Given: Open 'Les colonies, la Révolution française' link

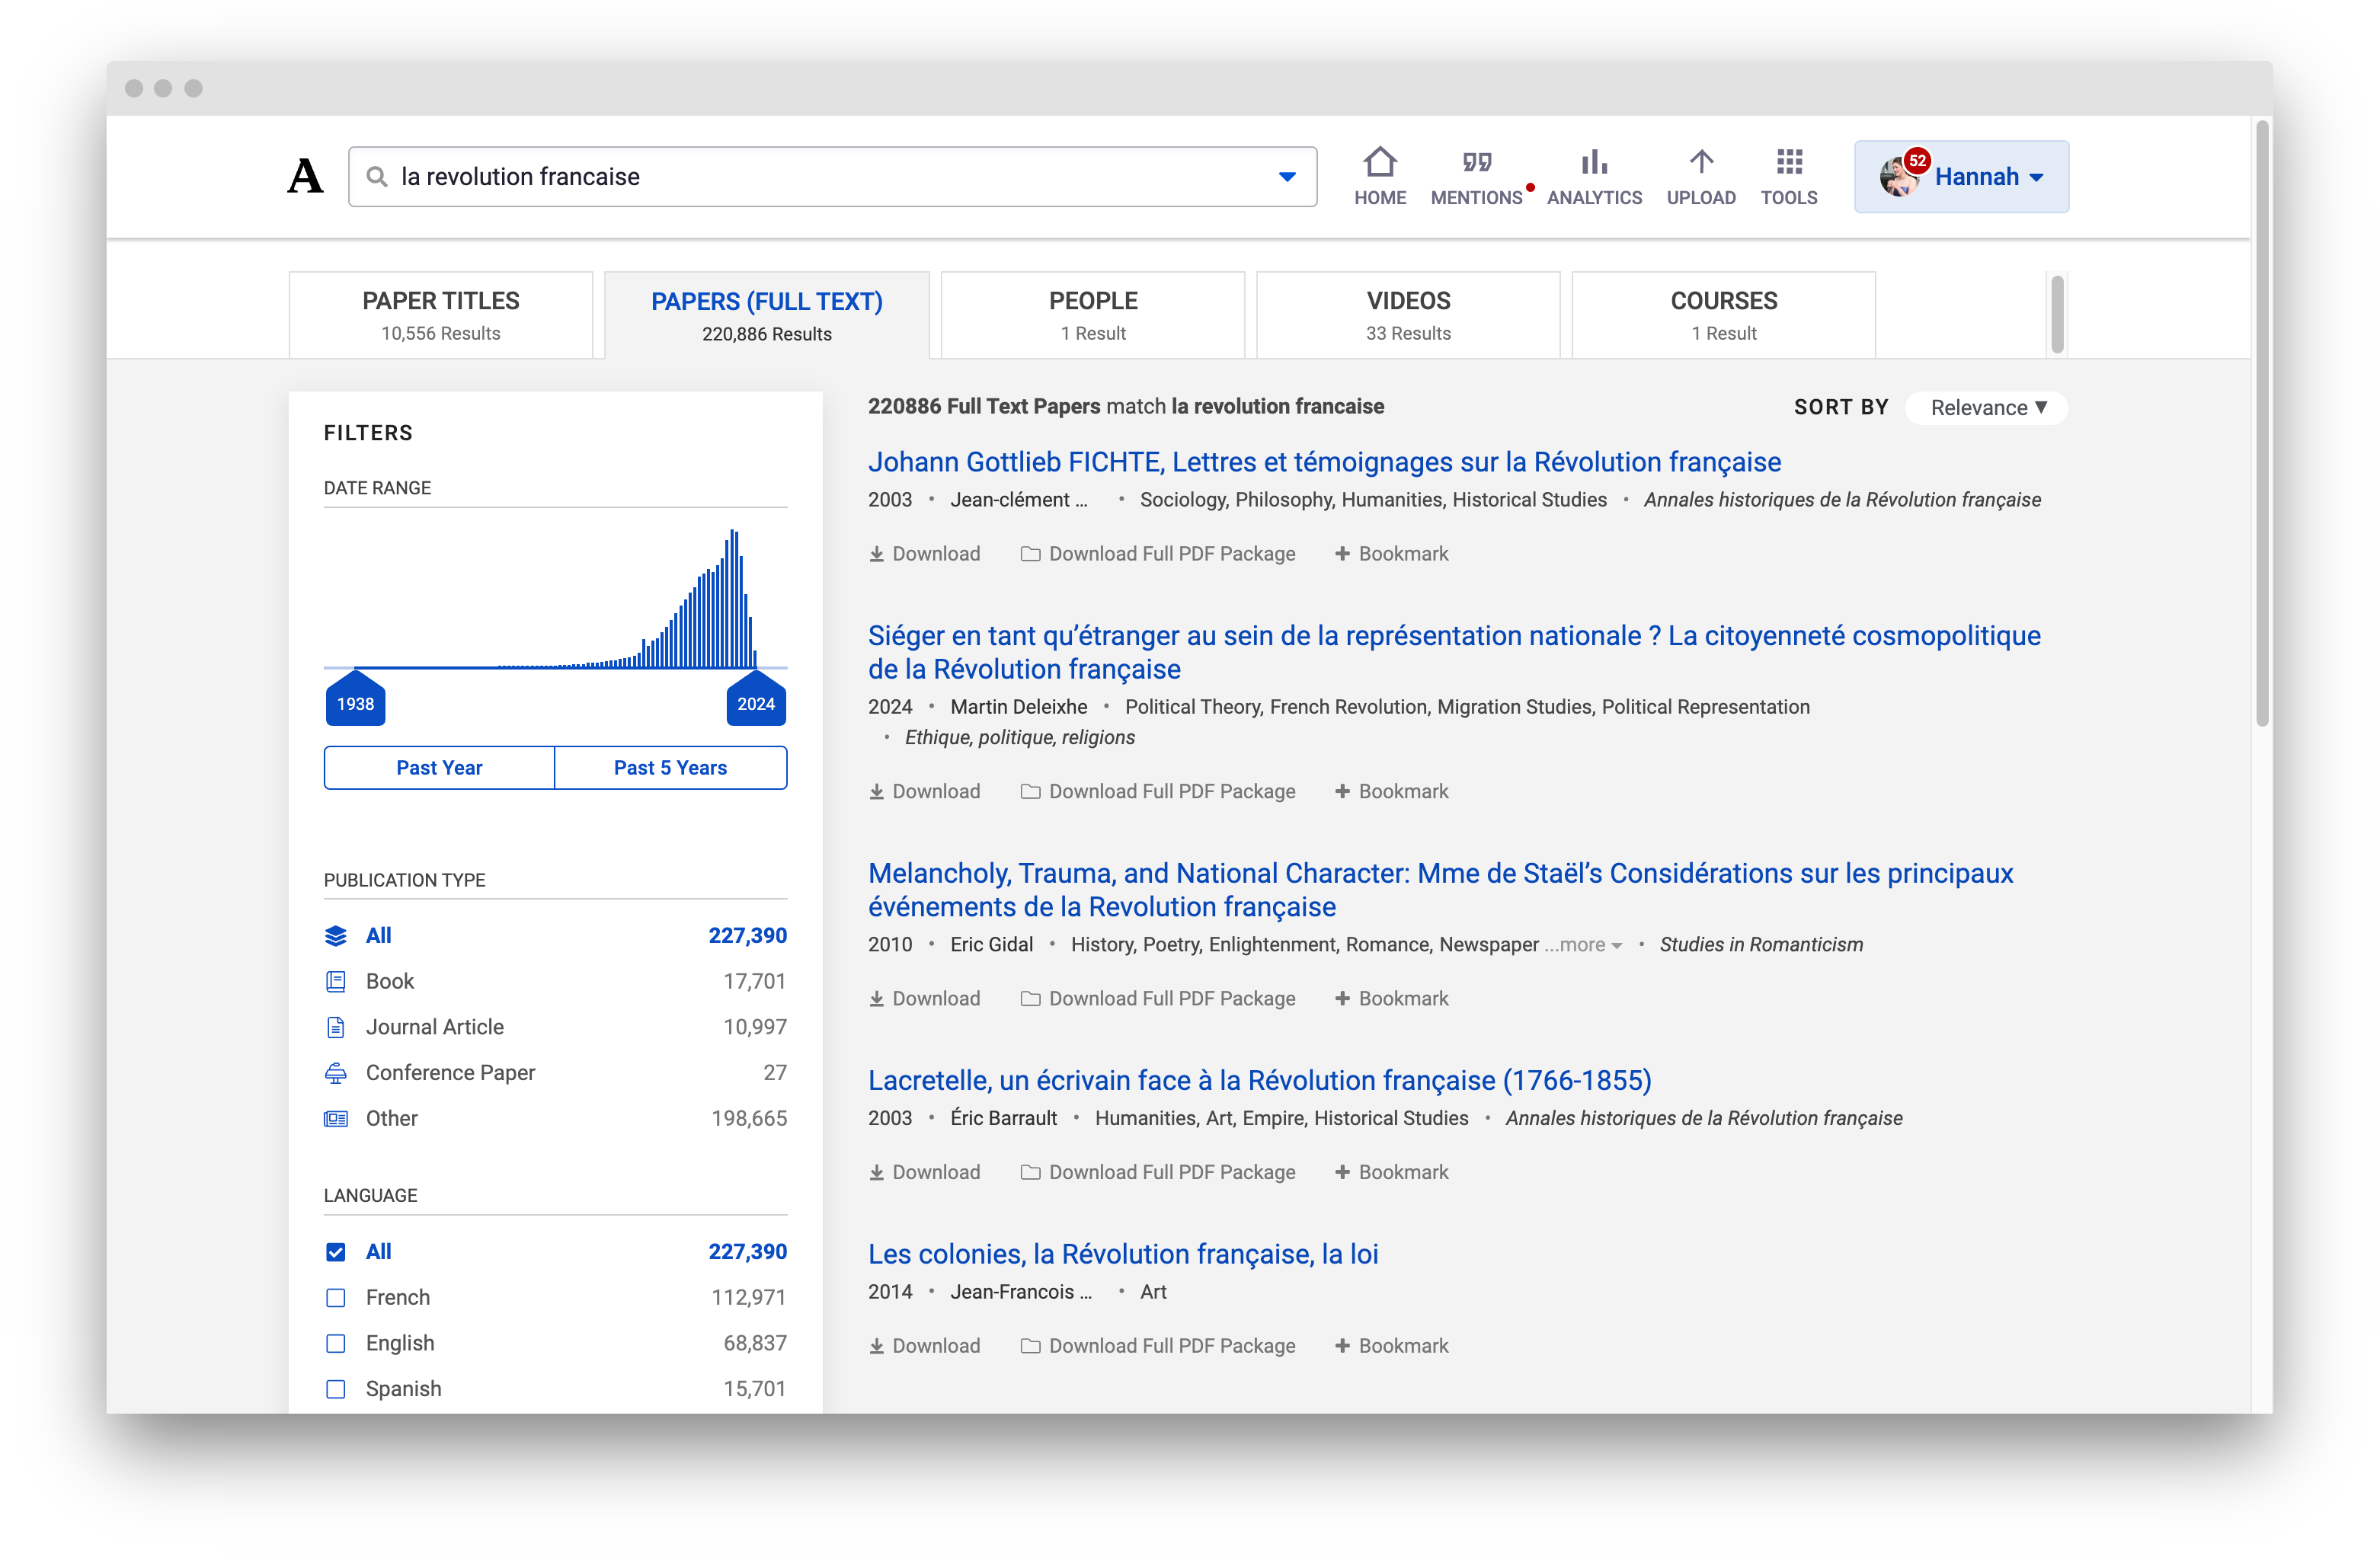Looking at the screenshot, I should 1123,1255.
